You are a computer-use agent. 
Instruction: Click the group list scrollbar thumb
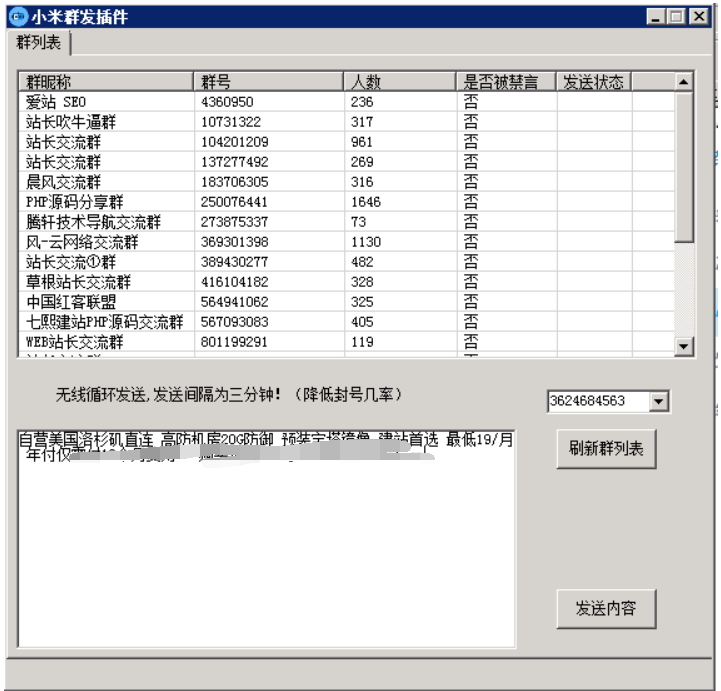tap(684, 165)
